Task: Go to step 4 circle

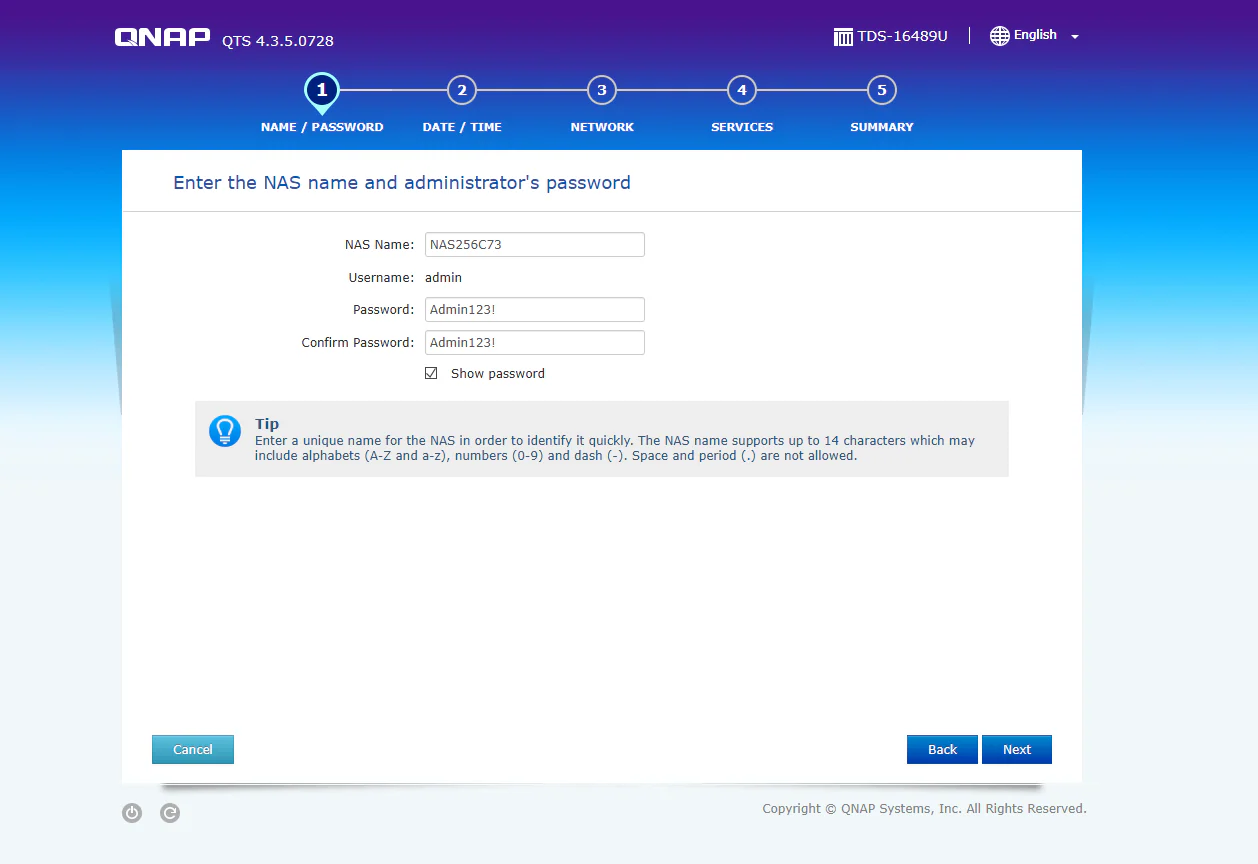Action: tap(742, 90)
